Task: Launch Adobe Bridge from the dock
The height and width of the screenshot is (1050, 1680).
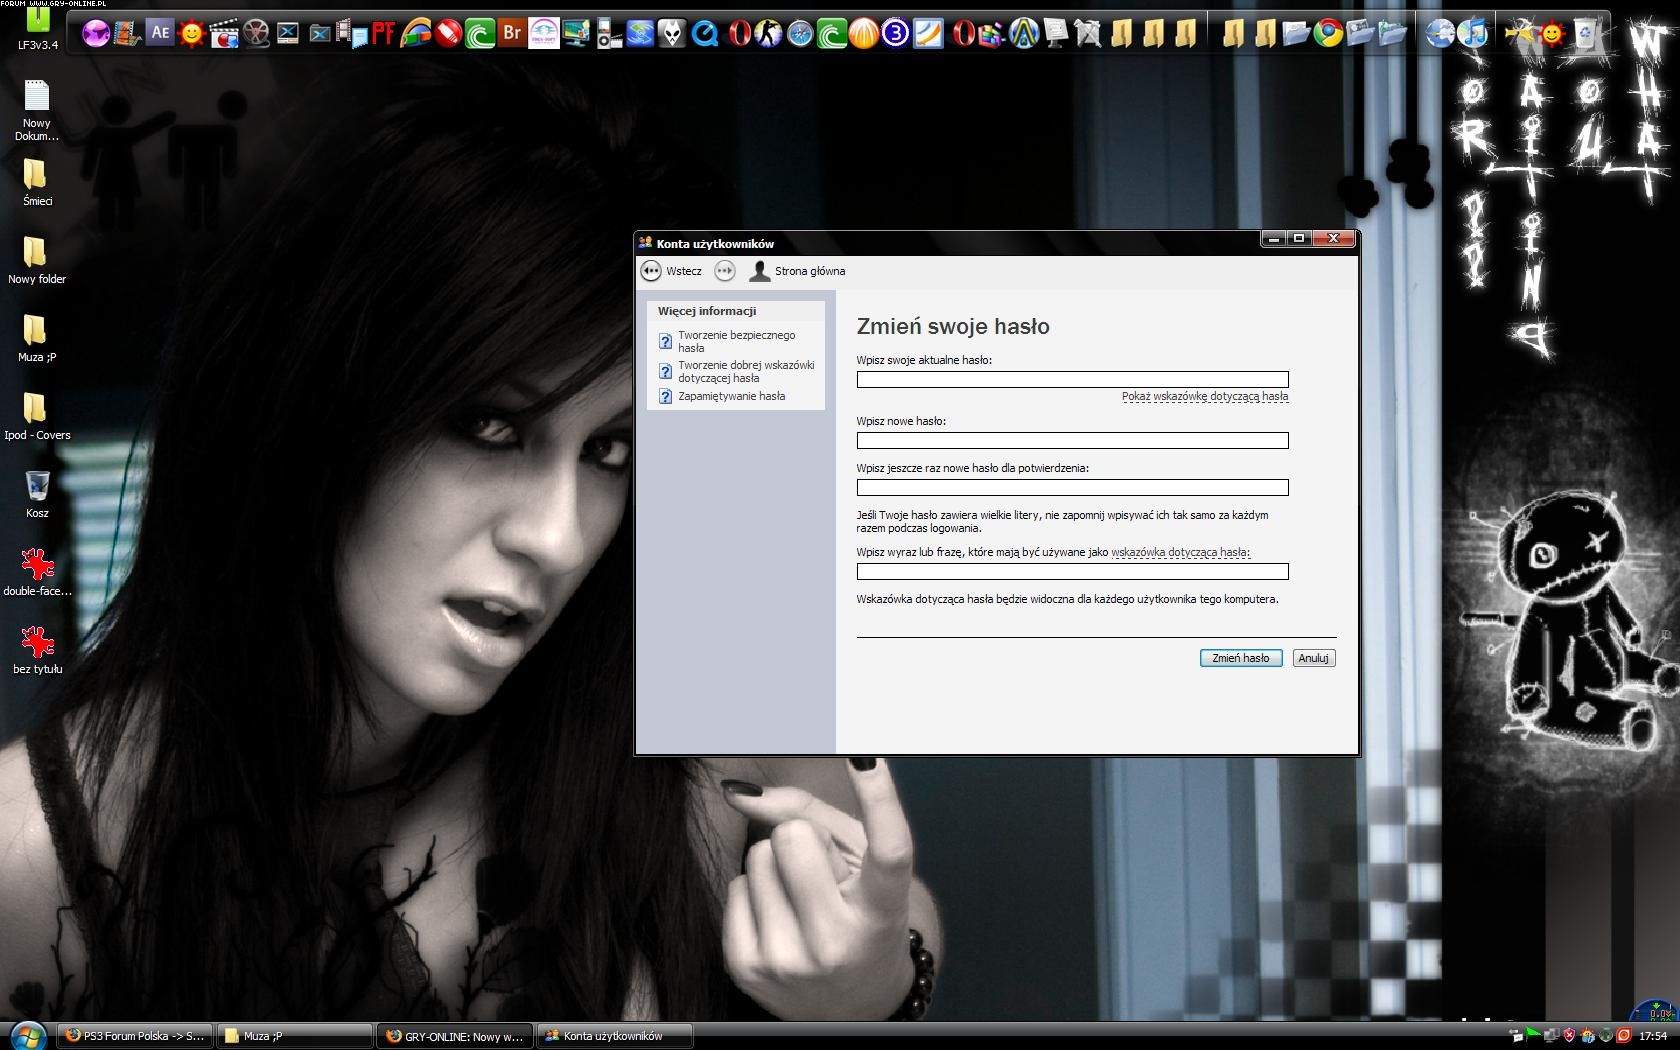Action: point(512,33)
